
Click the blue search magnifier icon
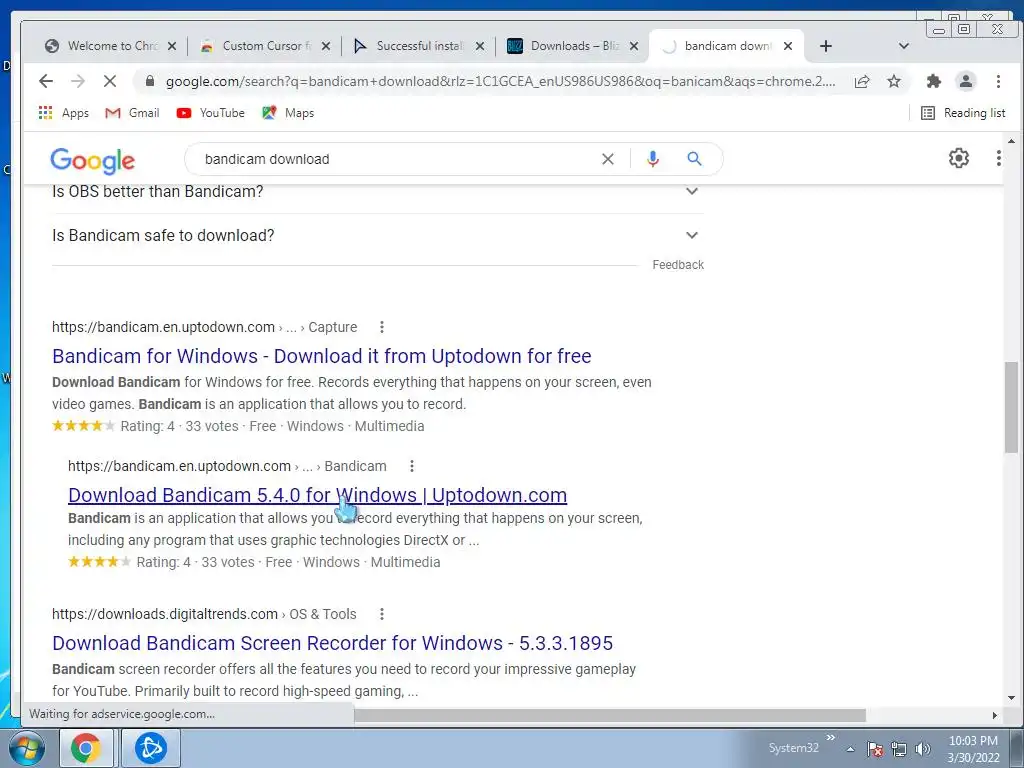point(694,159)
